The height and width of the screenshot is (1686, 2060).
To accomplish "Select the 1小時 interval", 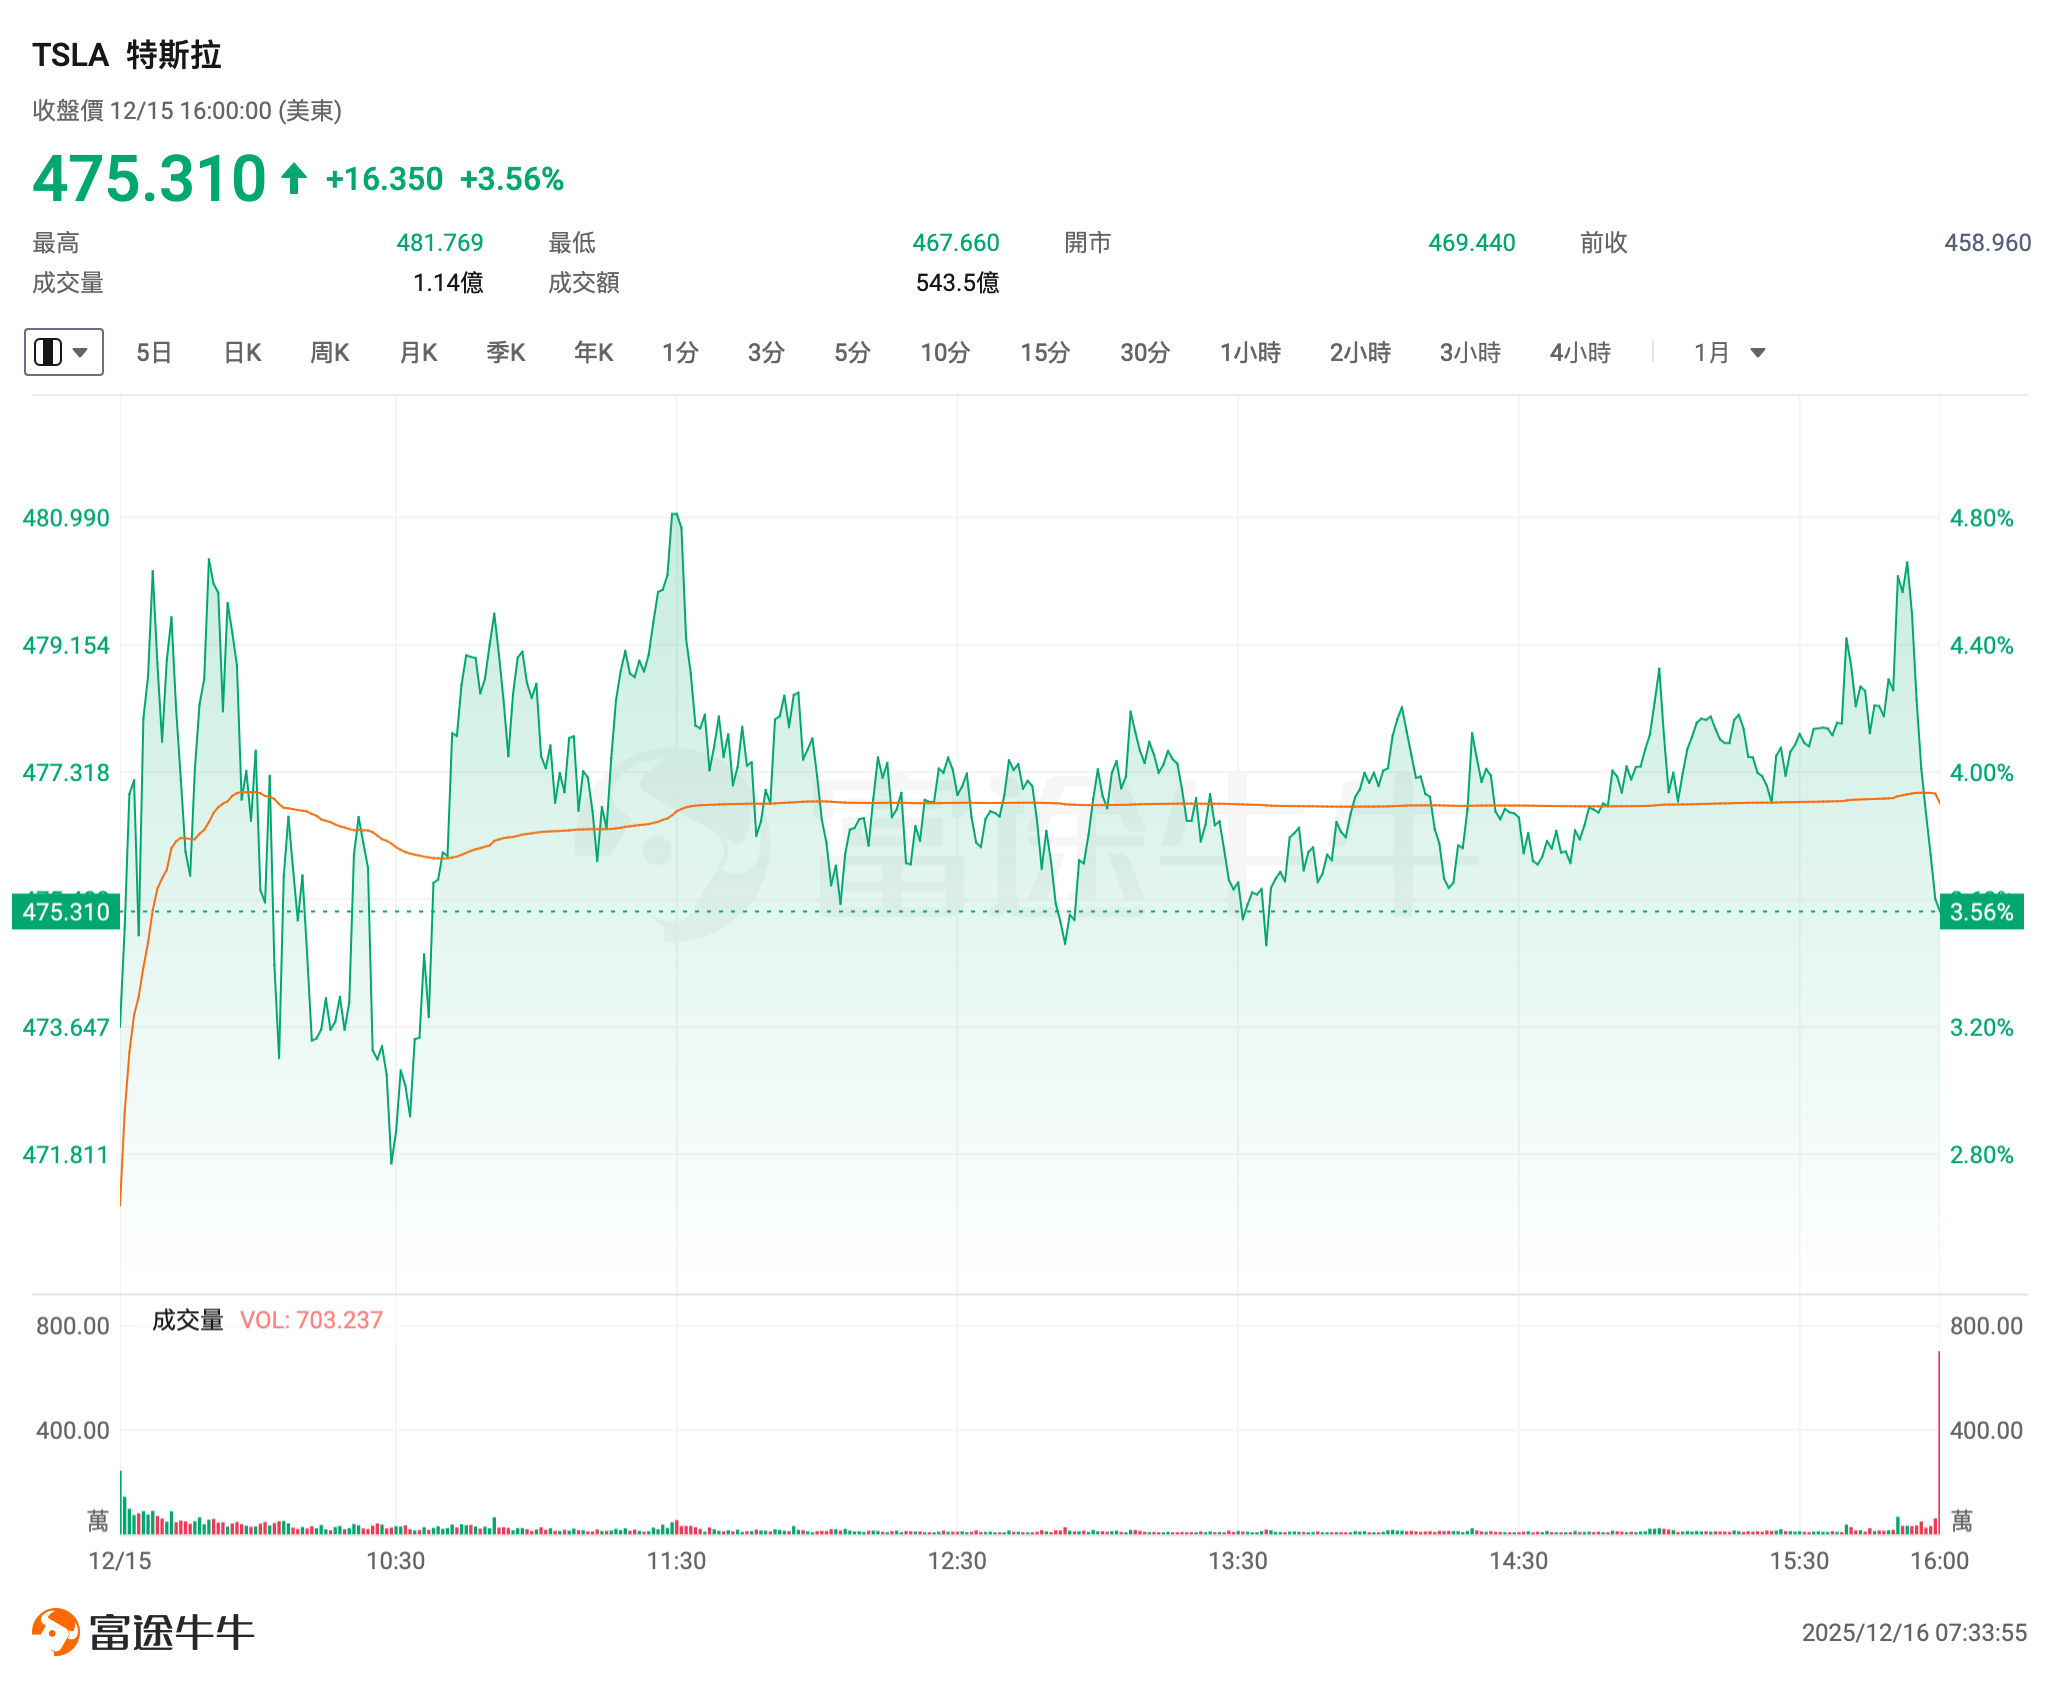I will [1250, 352].
